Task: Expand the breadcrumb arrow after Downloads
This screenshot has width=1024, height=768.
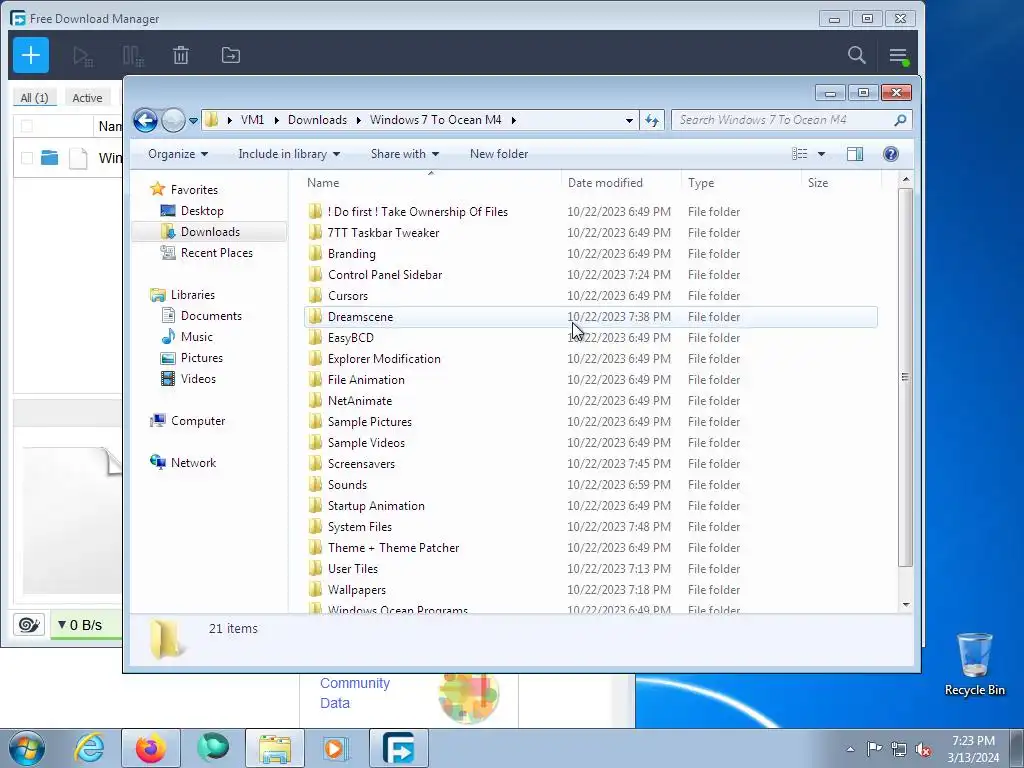Action: click(x=359, y=120)
